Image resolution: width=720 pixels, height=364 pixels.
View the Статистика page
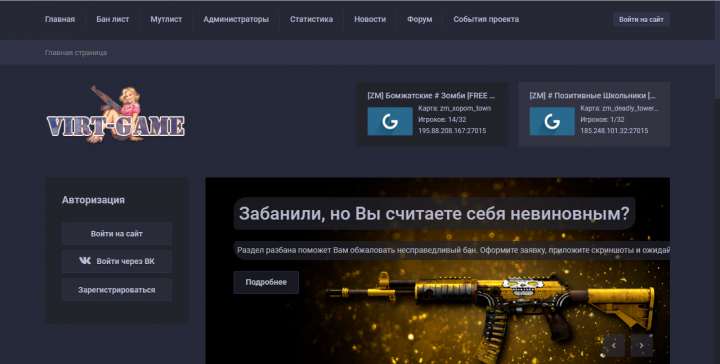point(311,19)
